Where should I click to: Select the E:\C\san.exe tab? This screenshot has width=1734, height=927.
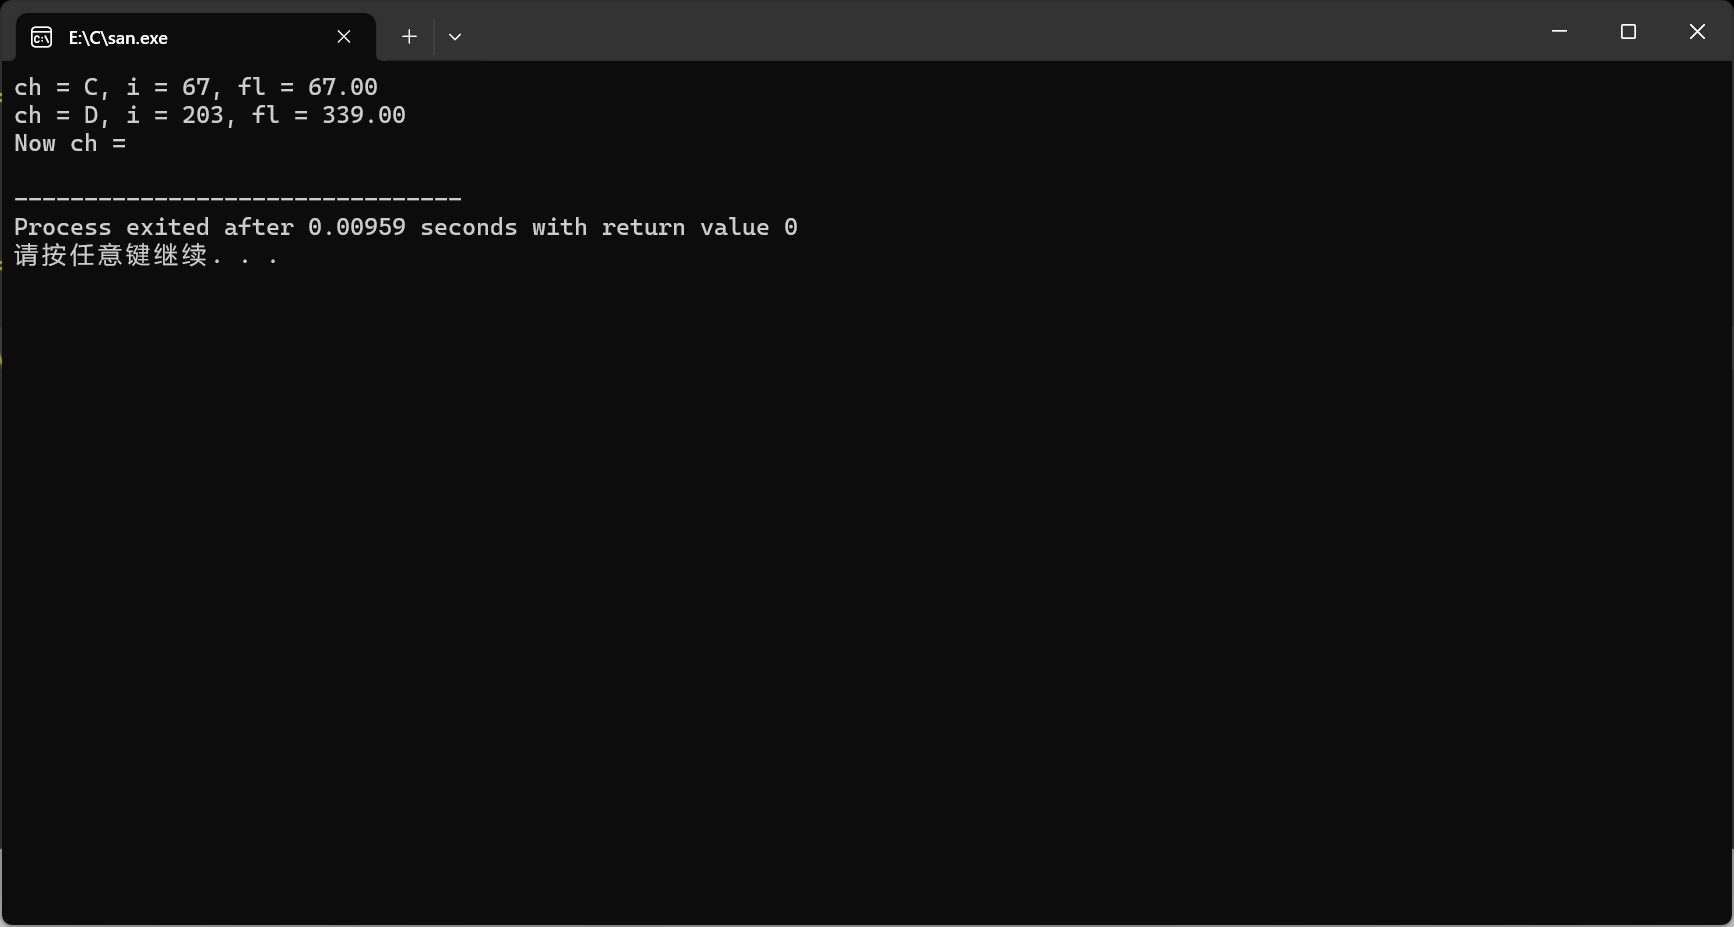196,37
